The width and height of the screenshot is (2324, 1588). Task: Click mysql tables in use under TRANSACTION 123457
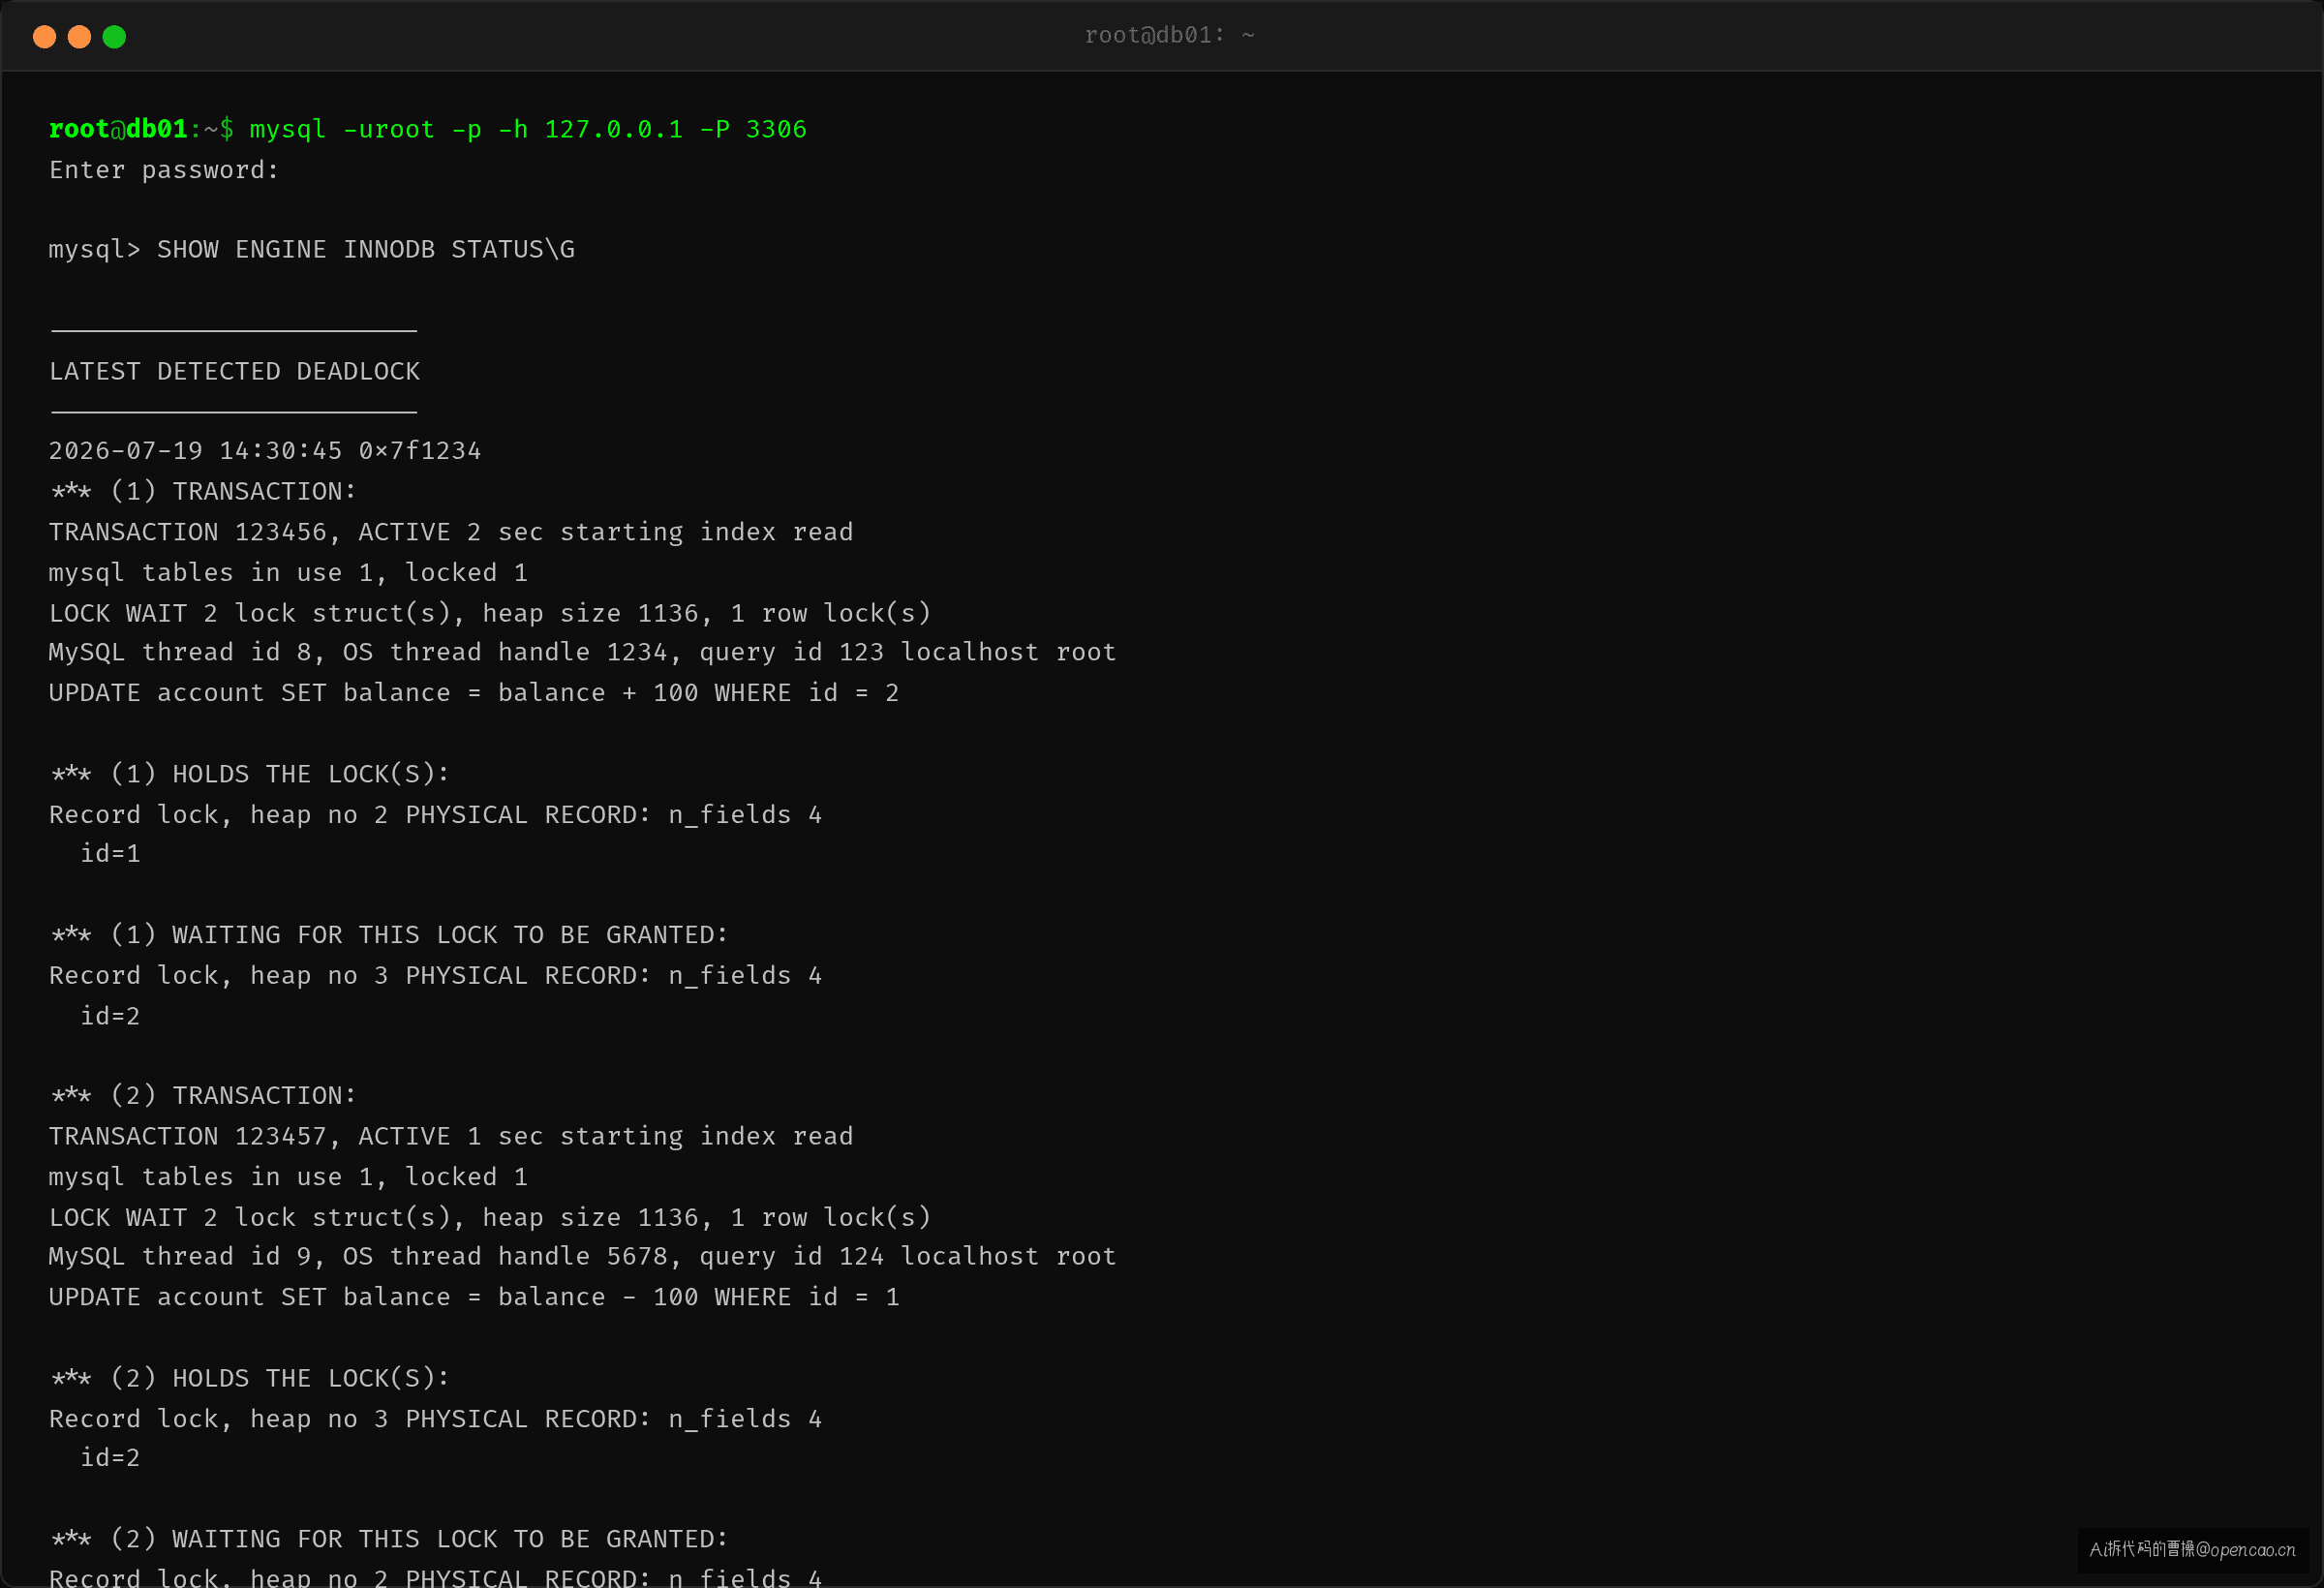coord(288,1177)
